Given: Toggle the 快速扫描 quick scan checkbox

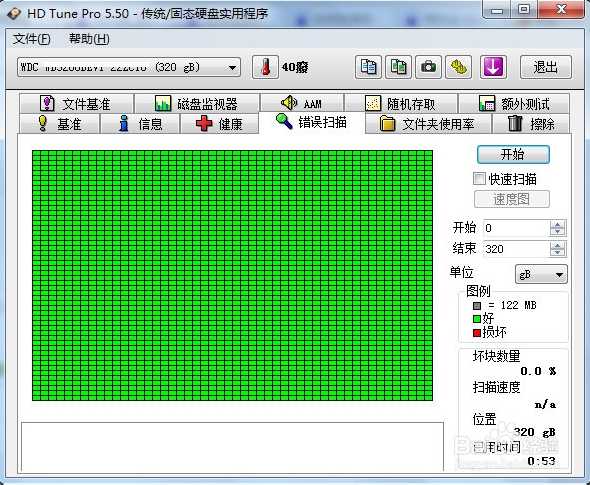Looking at the screenshot, I should coord(479,179).
